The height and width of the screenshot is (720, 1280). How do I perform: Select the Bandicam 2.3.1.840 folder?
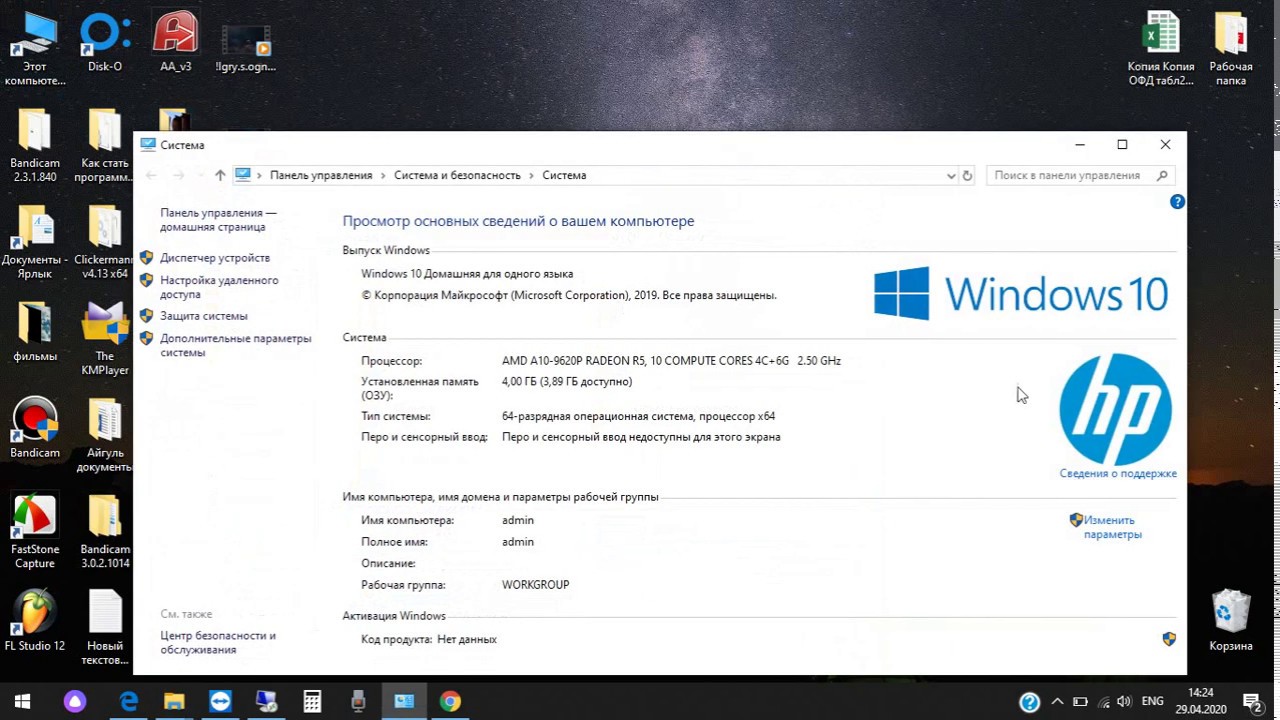pos(35,145)
